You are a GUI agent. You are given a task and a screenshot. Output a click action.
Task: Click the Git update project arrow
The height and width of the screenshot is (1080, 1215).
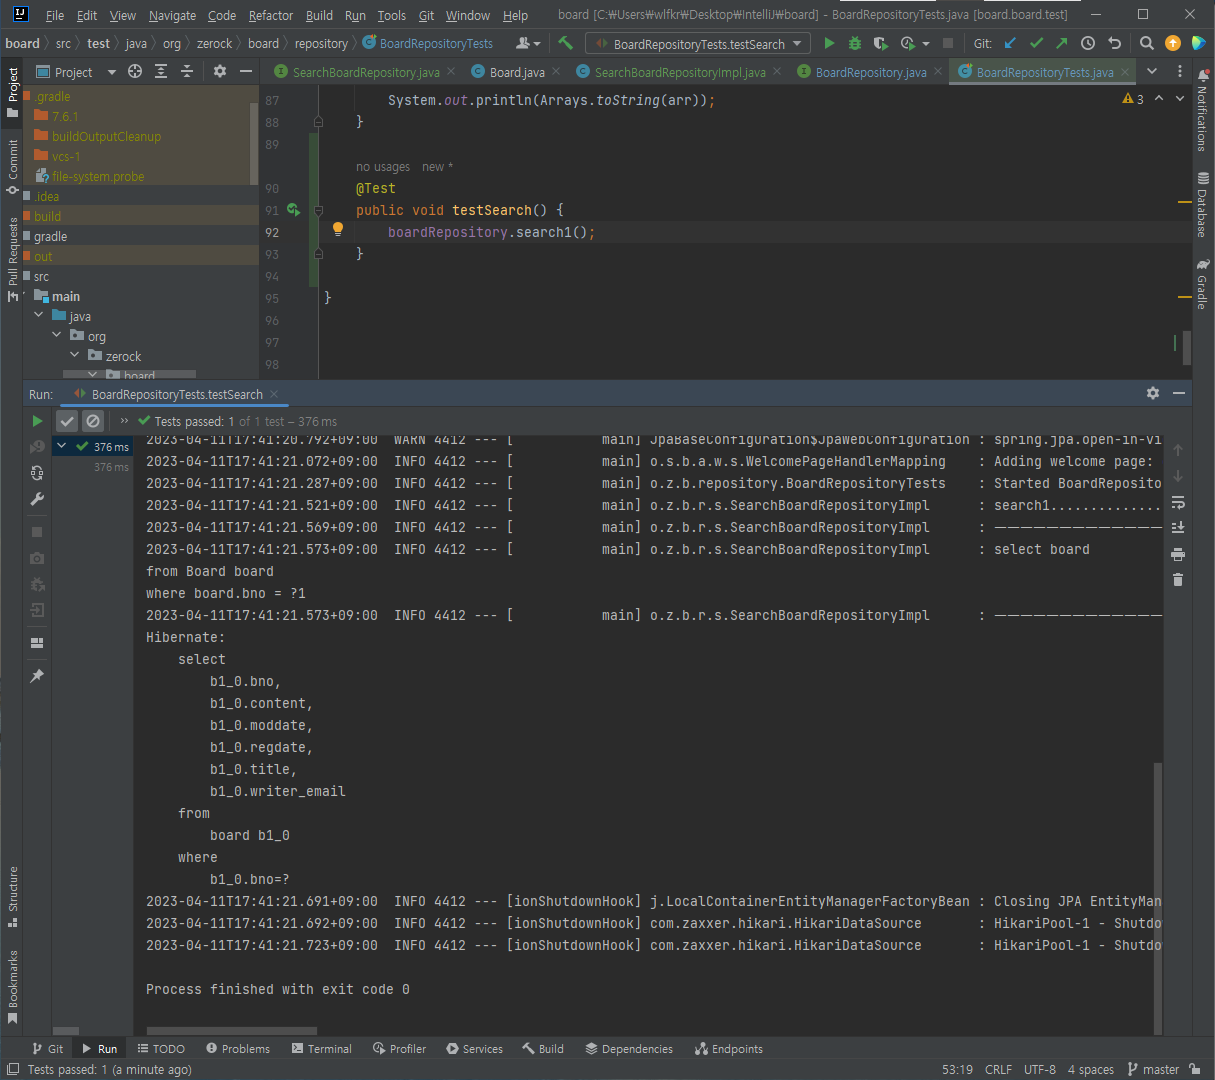(x=1010, y=43)
